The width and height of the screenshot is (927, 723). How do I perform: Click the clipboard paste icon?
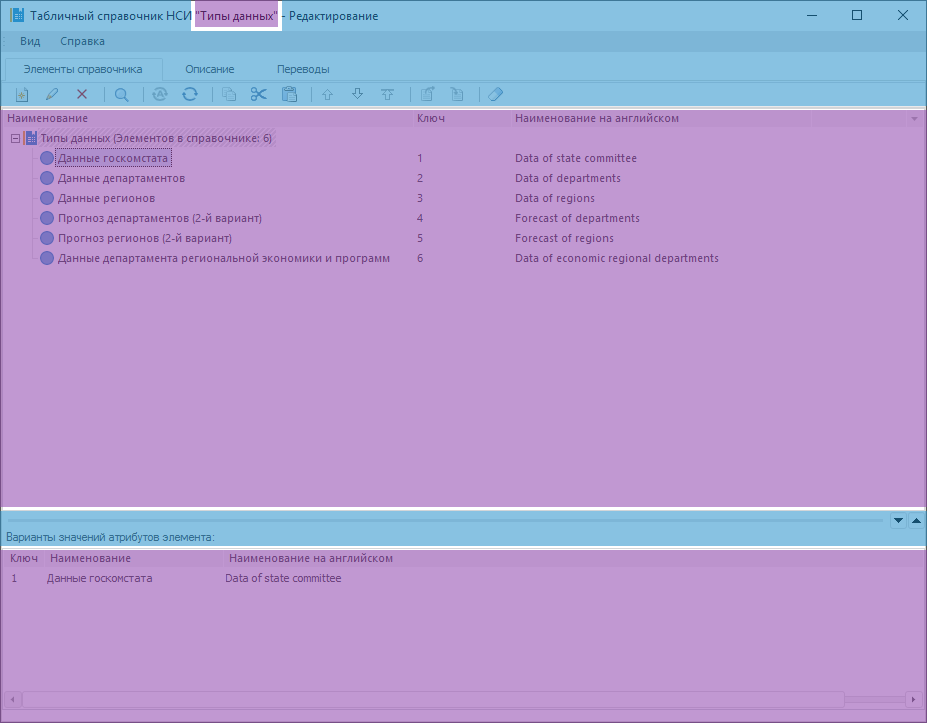[289, 94]
